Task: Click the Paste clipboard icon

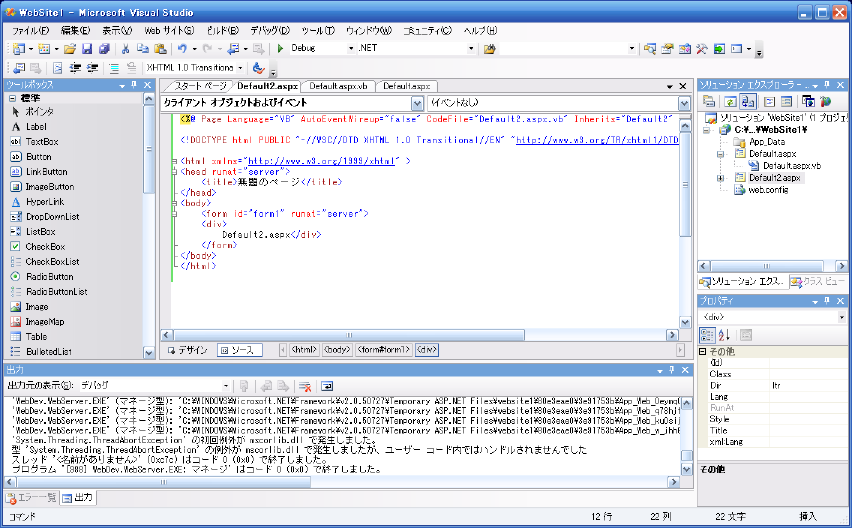Action: (x=160, y=49)
